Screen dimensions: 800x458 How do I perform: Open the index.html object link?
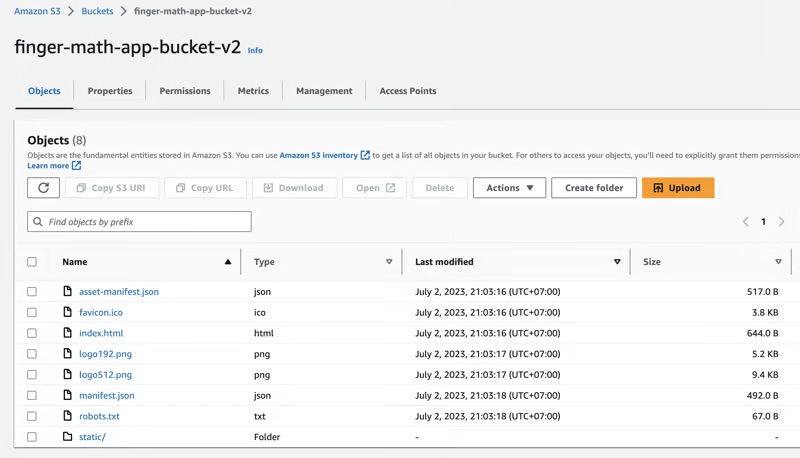coord(101,333)
